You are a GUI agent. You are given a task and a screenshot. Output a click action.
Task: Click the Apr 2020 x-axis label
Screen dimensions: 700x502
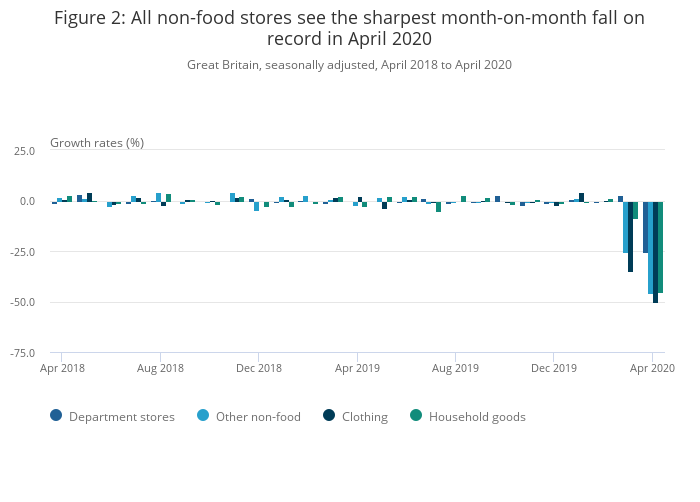[x=653, y=368]
